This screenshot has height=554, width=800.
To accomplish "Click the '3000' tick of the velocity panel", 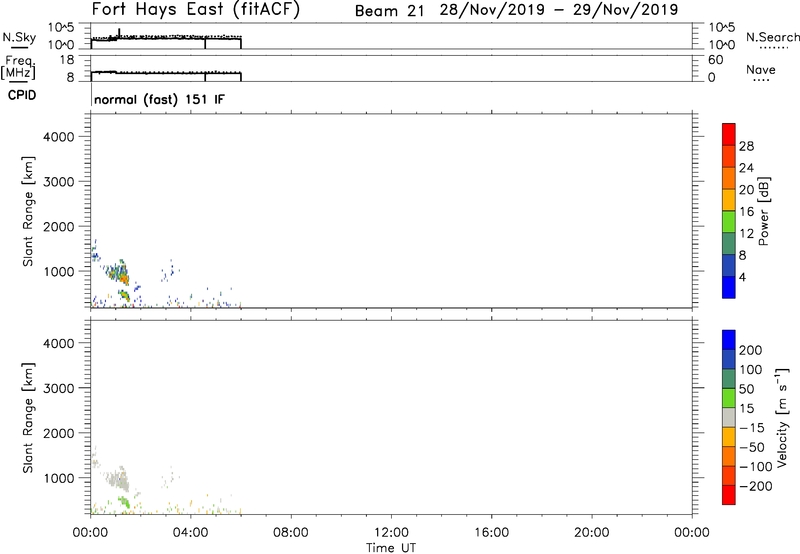I will [58, 388].
